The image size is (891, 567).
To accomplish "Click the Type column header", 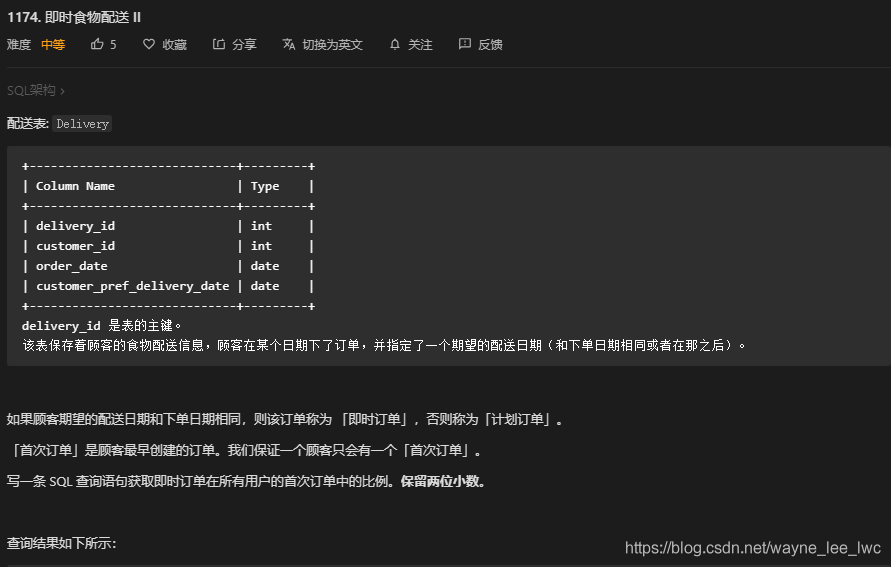I will (265, 186).
